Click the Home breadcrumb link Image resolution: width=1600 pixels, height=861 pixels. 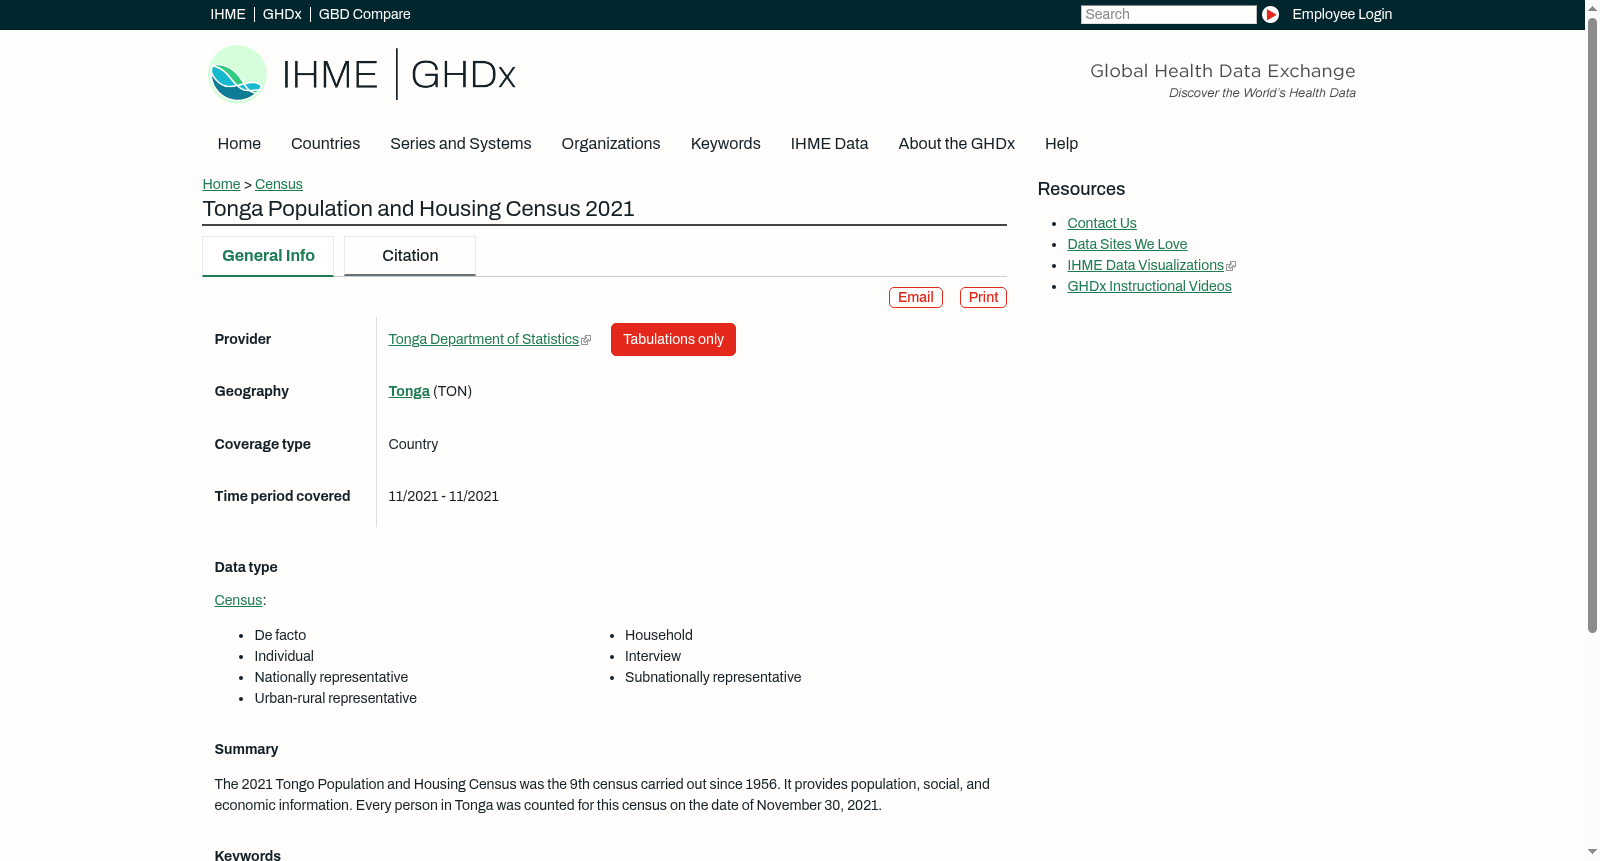(x=221, y=184)
